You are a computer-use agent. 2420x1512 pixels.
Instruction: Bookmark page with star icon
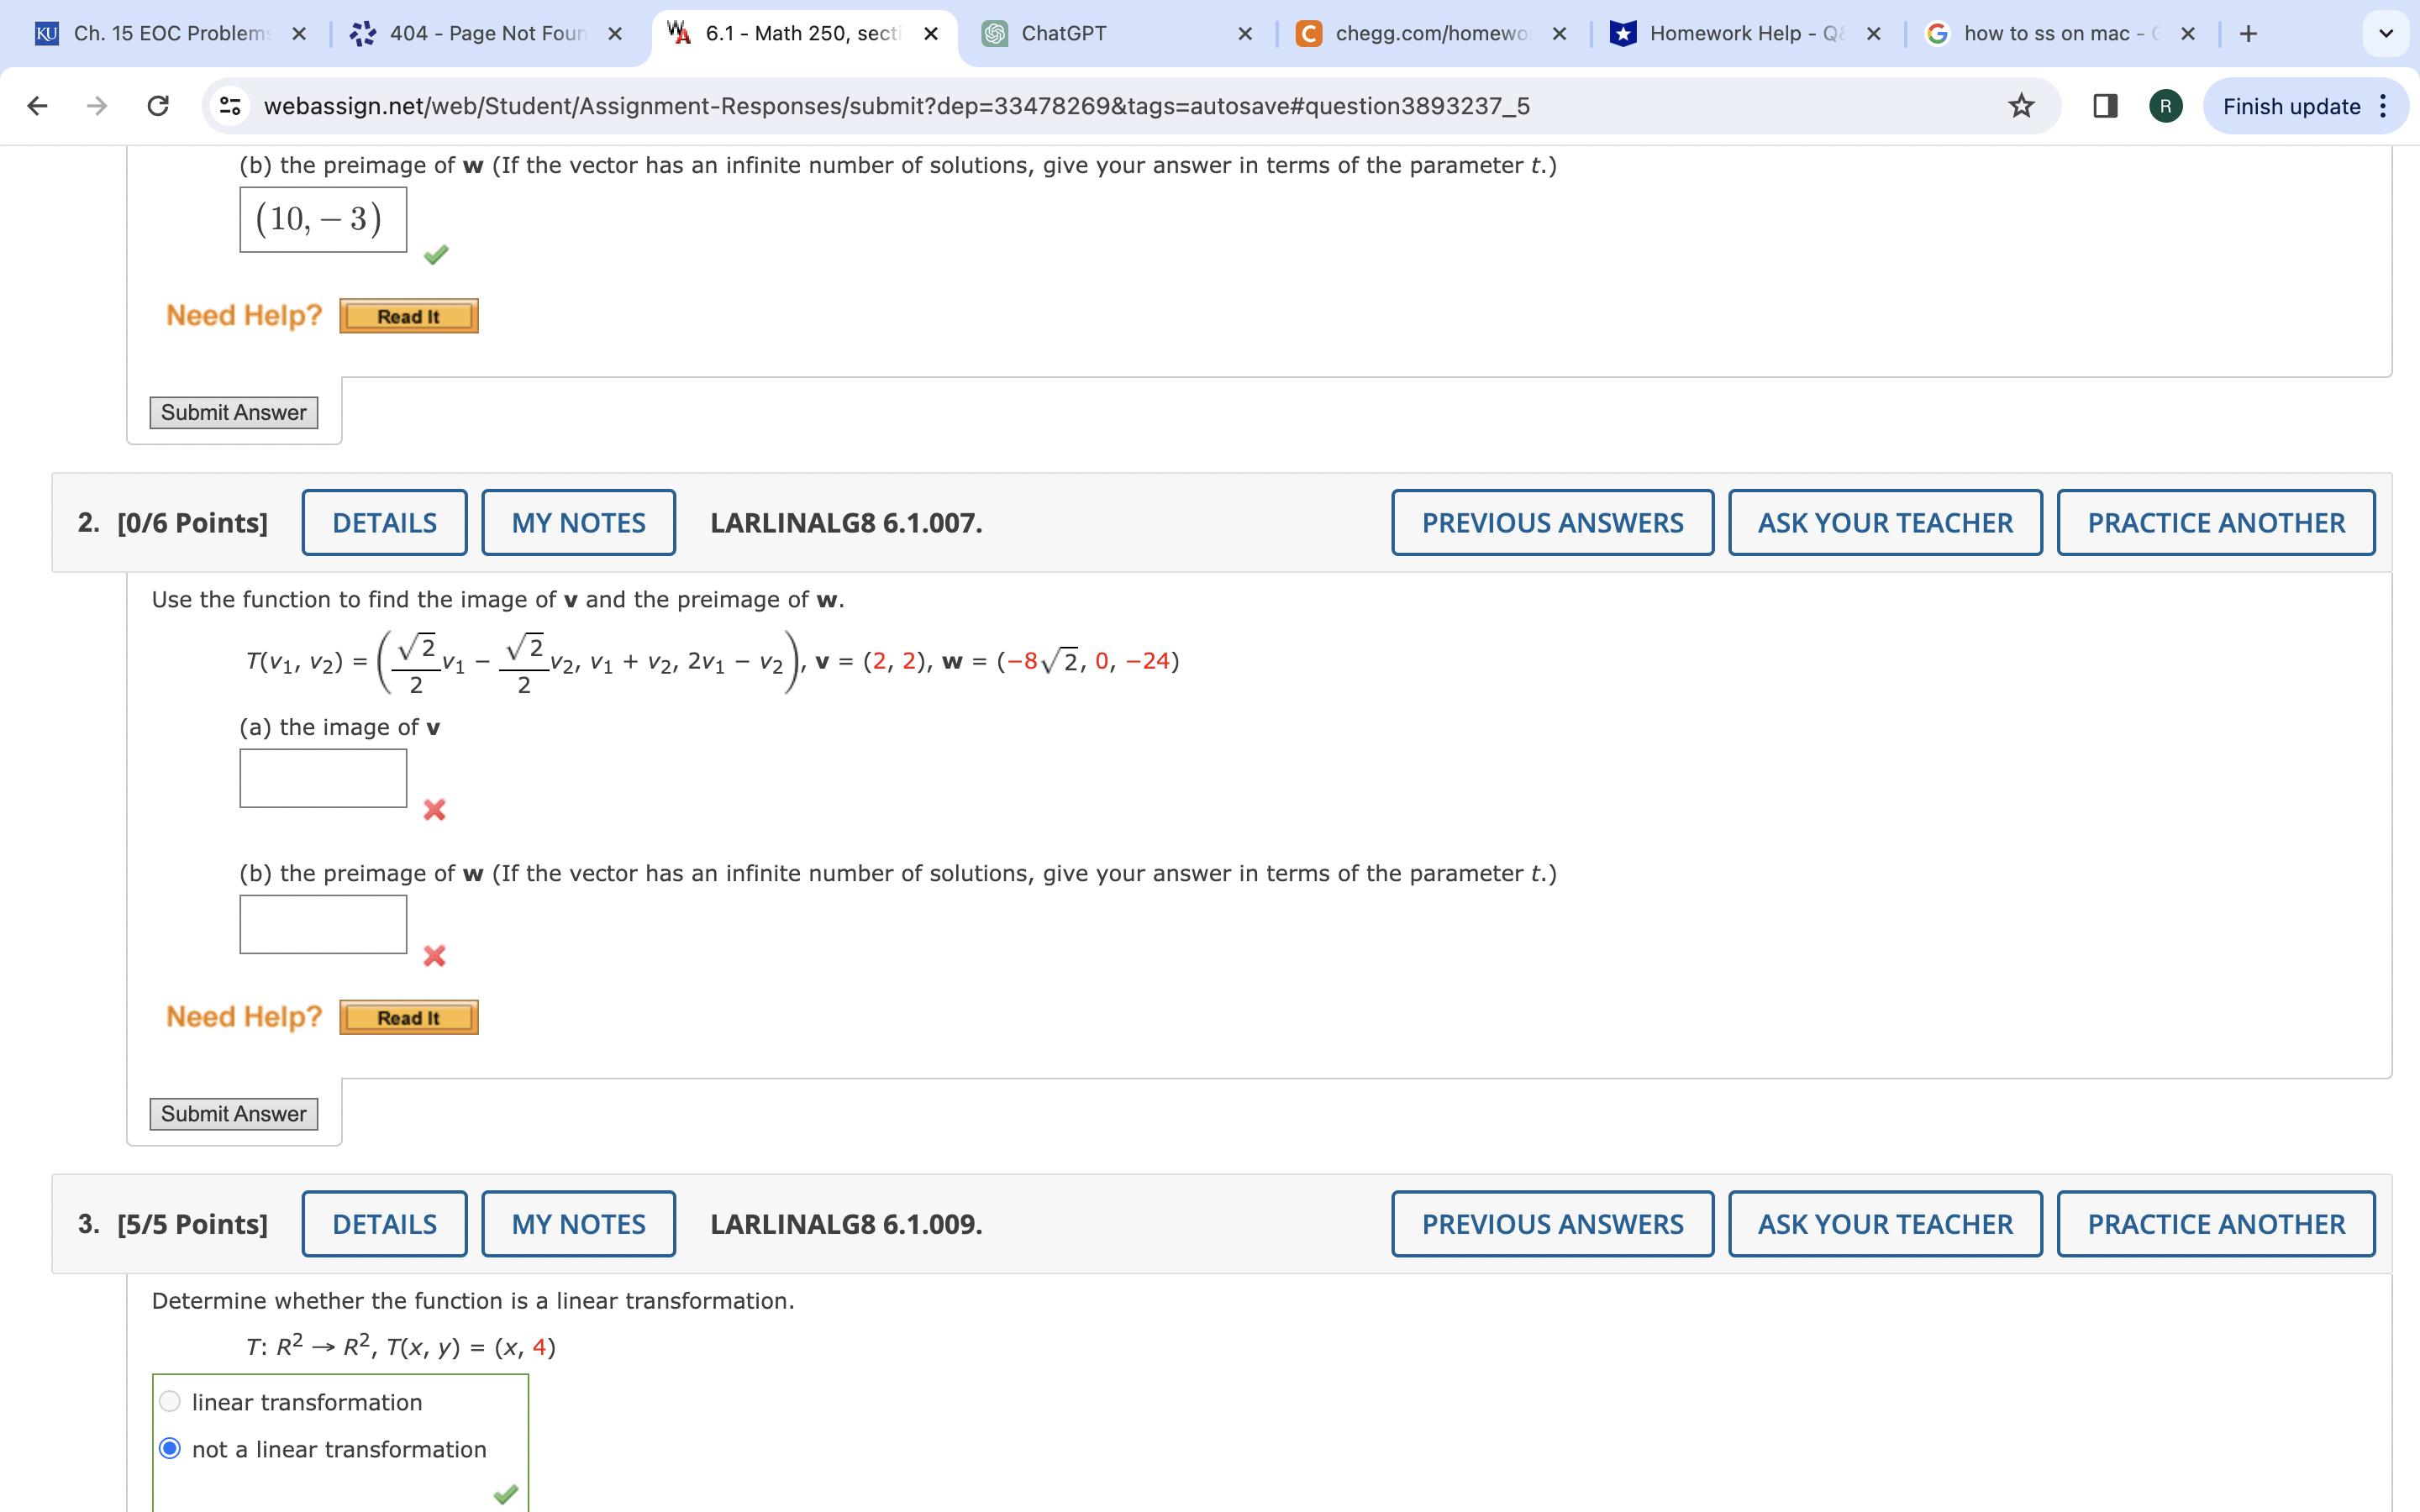(x=2021, y=106)
